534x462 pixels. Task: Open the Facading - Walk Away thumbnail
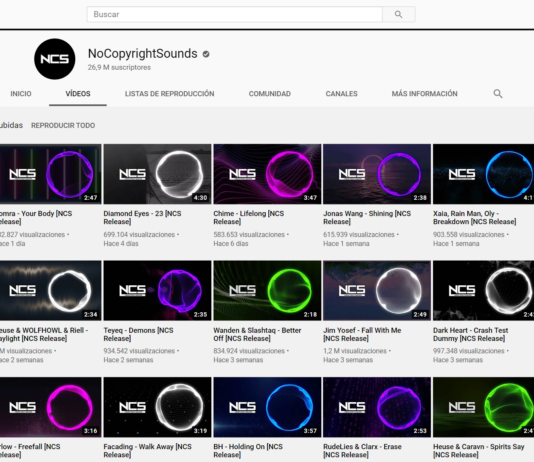pos(157,407)
